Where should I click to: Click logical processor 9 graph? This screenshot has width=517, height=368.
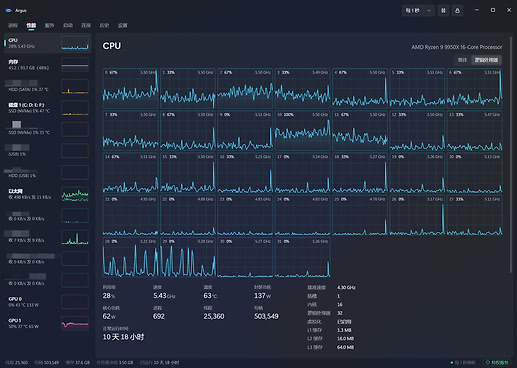[245, 131]
